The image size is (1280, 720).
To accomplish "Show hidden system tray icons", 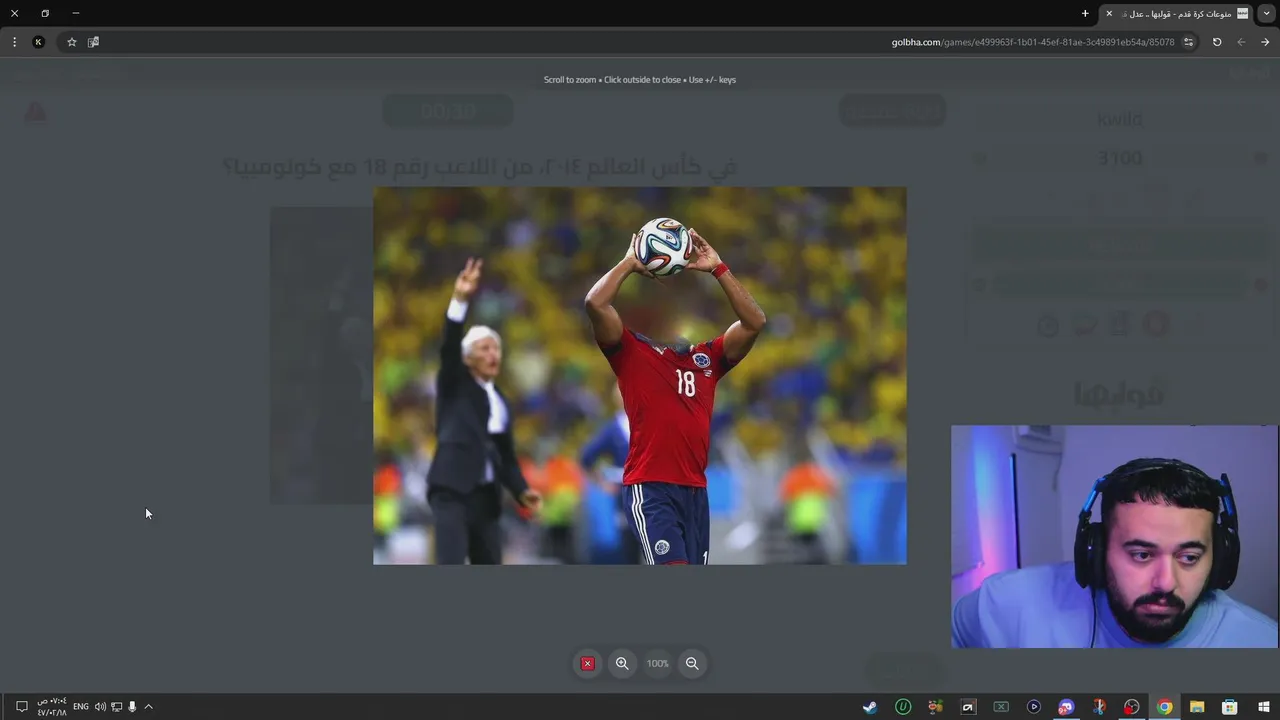I will [148, 707].
